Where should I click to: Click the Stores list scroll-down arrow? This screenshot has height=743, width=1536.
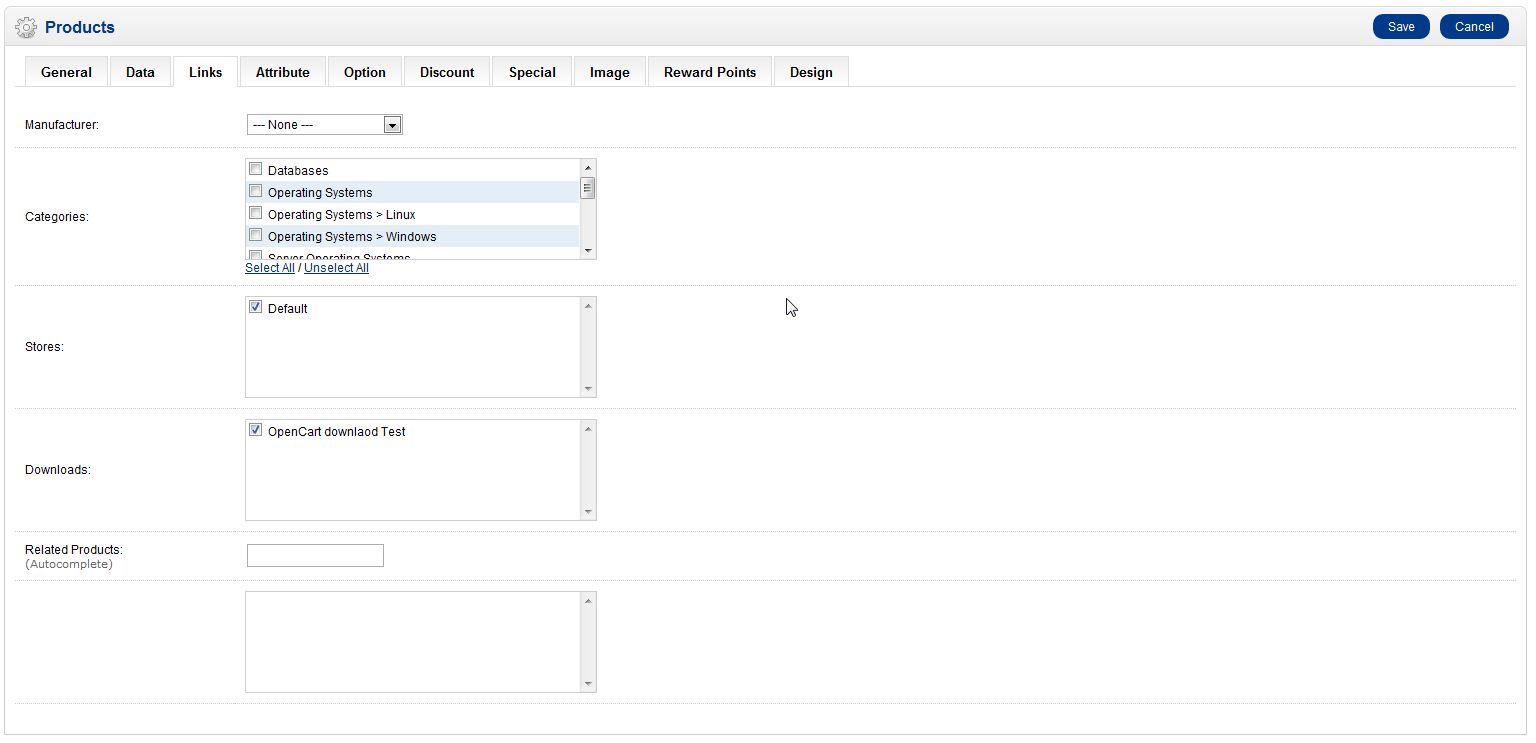coord(588,388)
